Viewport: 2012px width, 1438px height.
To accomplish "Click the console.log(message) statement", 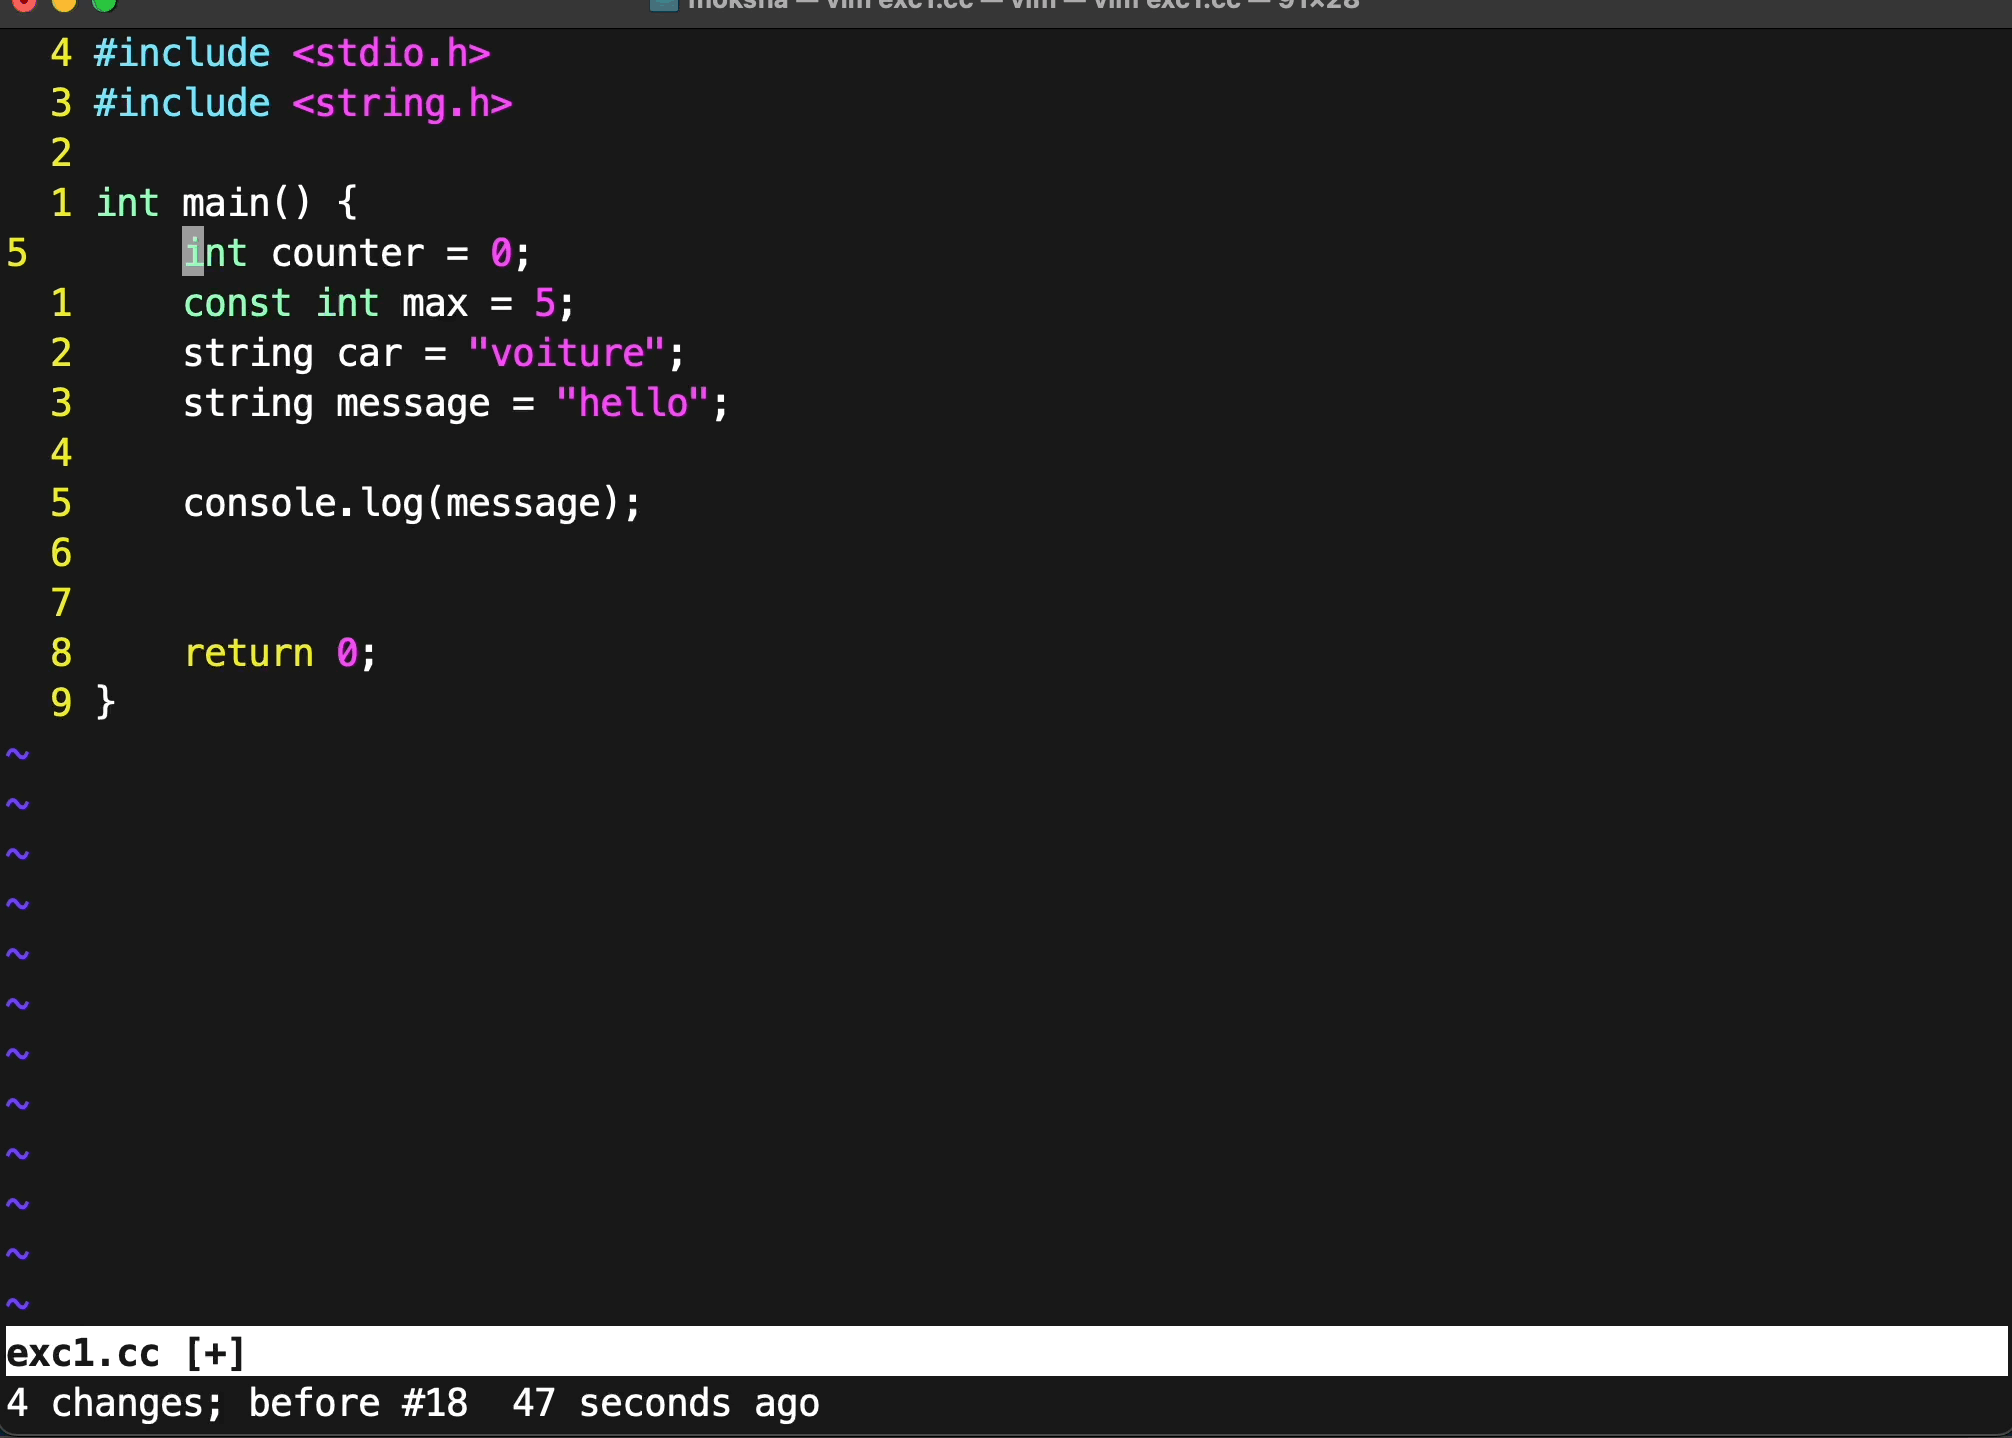I will [x=411, y=503].
